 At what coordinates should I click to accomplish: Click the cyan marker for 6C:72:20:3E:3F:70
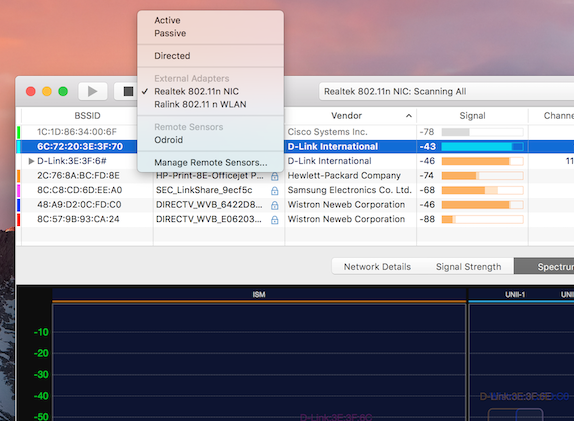pyautogui.click(x=19, y=146)
